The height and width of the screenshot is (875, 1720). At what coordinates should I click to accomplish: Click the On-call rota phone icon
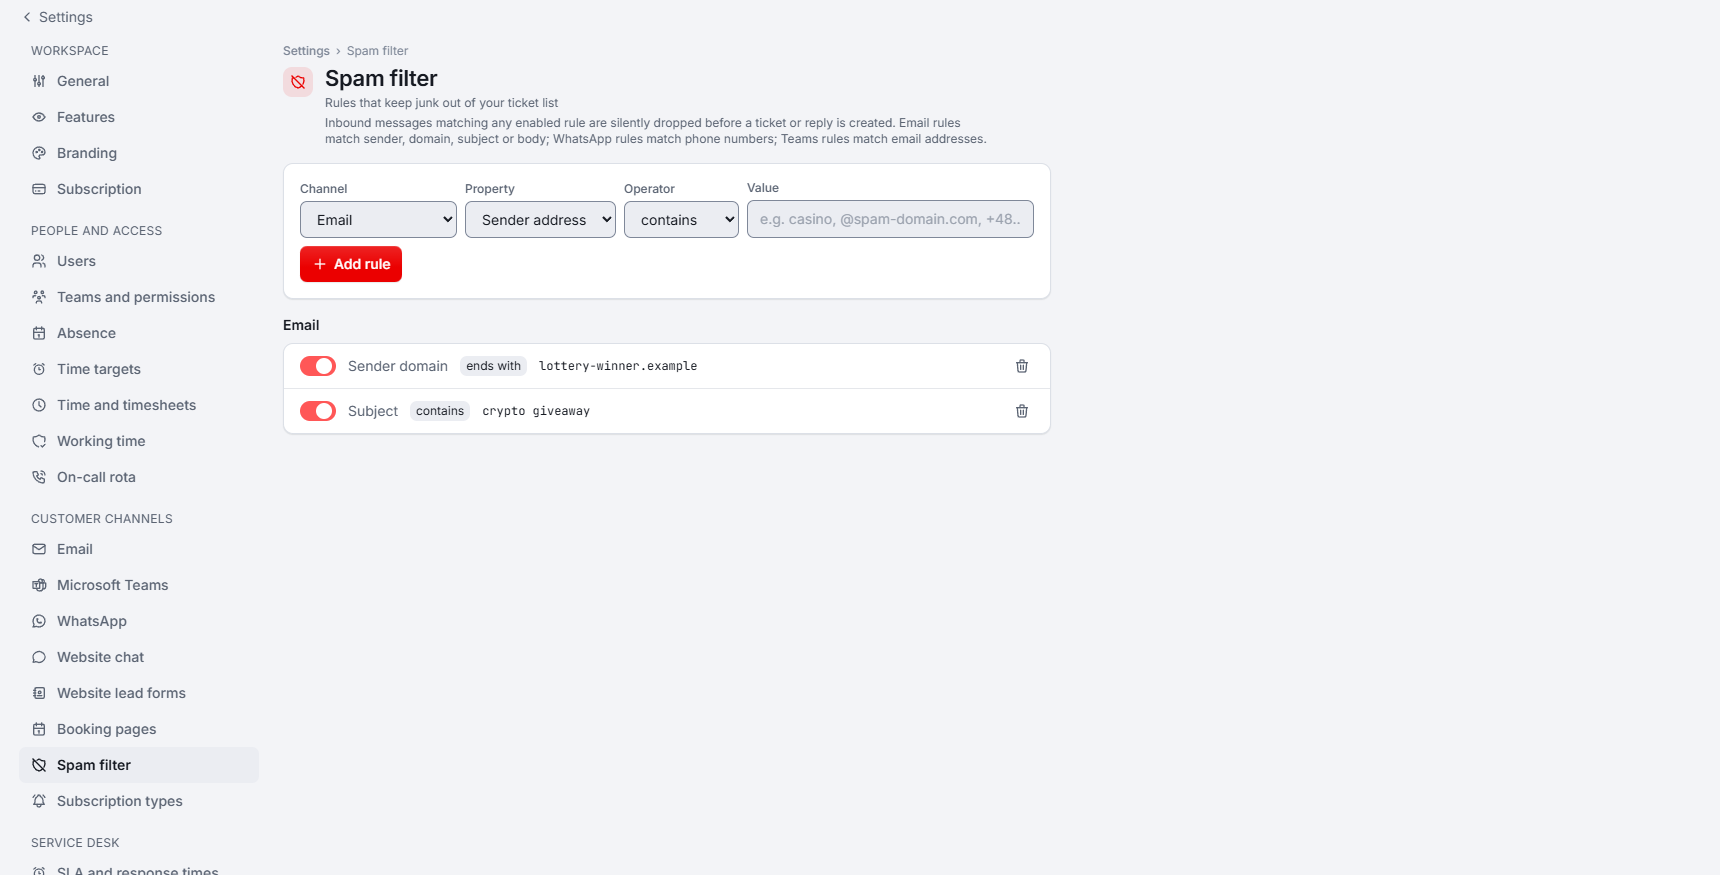click(39, 477)
